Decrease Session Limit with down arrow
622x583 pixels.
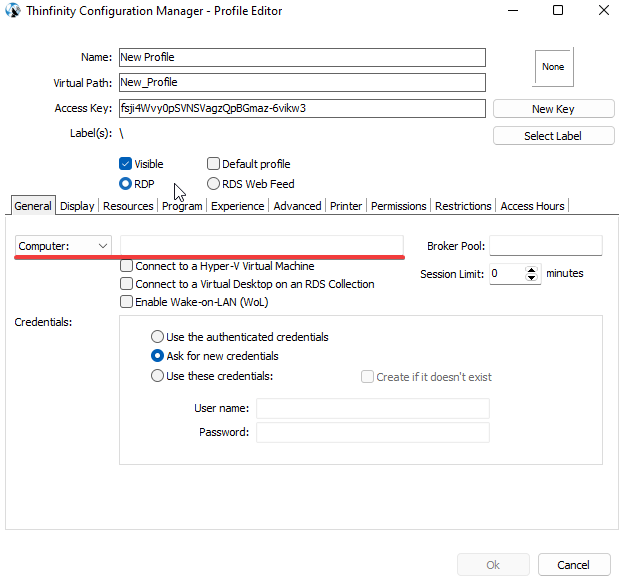coord(531,278)
